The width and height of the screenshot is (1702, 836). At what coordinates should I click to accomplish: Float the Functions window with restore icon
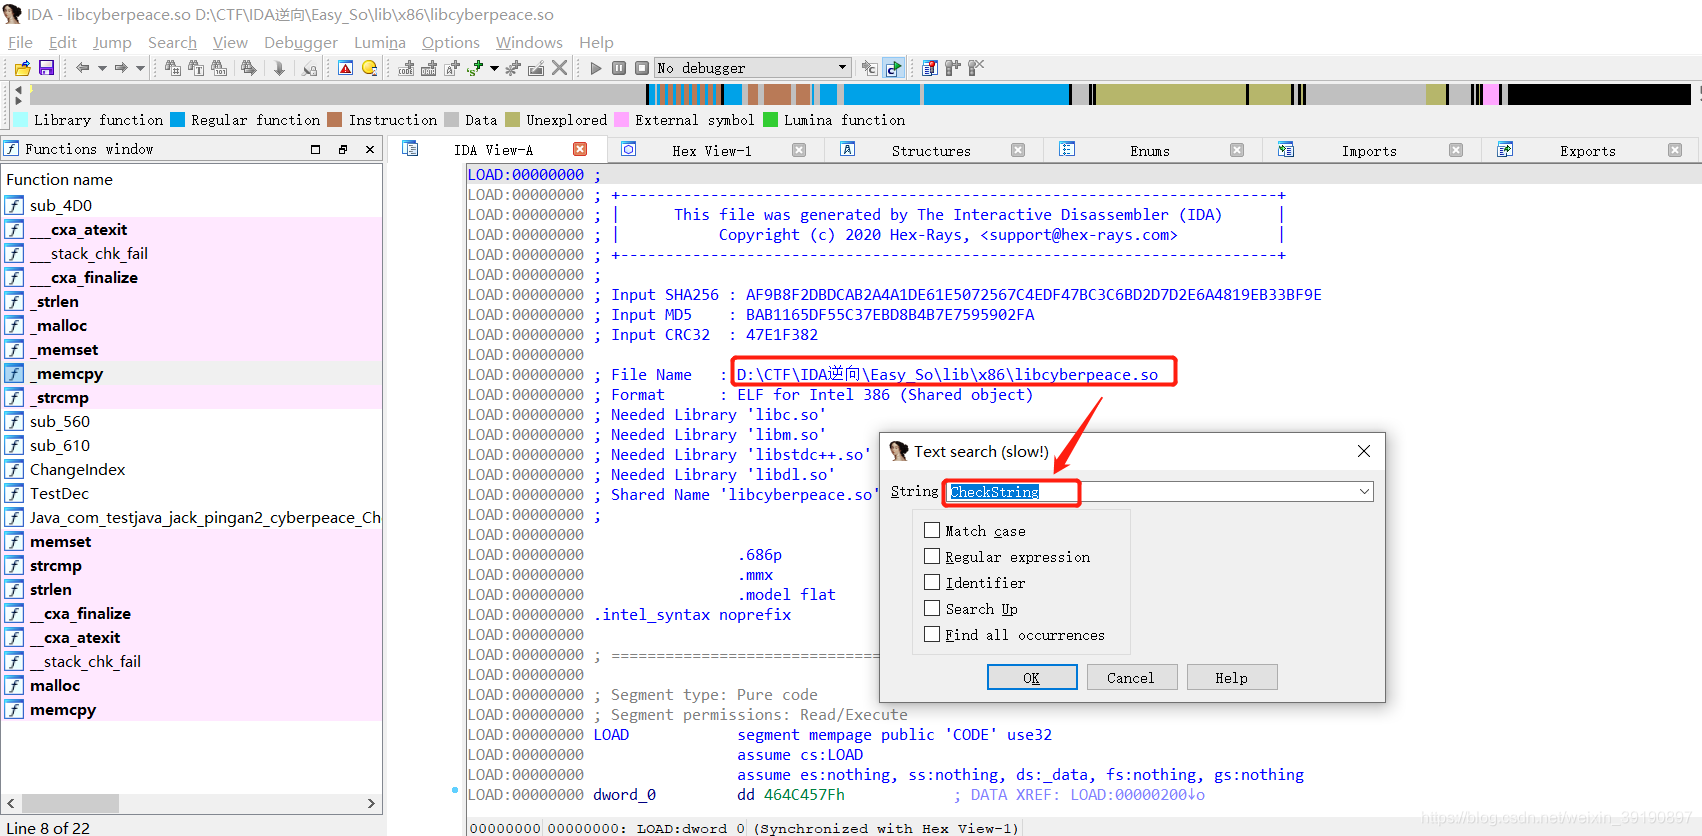click(343, 149)
